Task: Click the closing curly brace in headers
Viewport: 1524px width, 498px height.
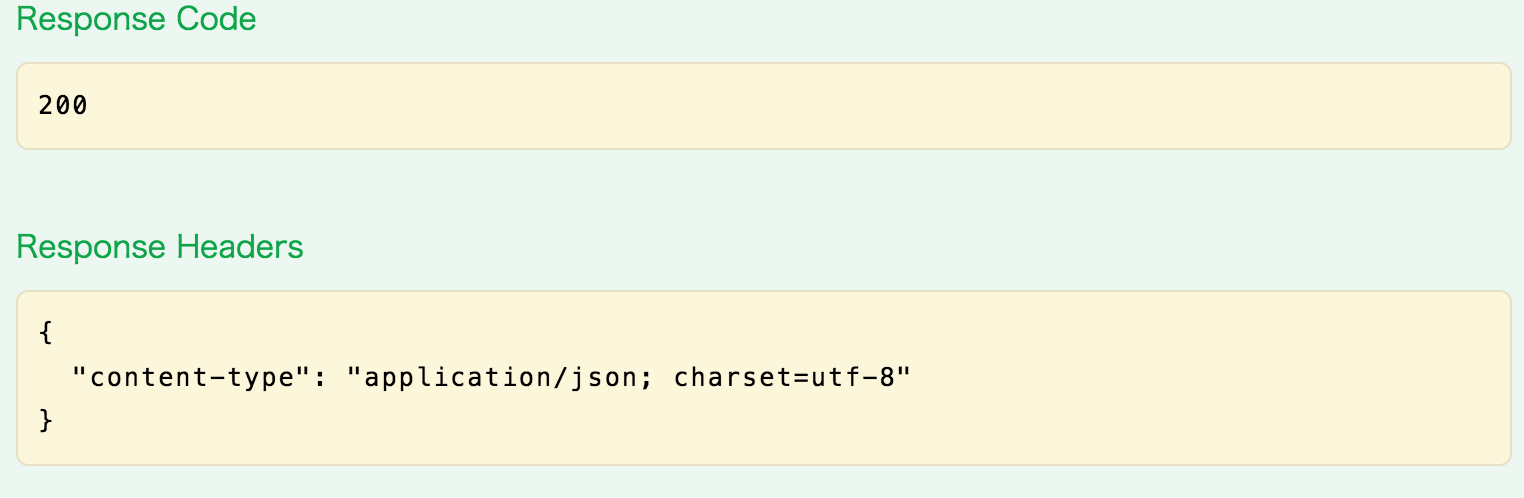Action: pyautogui.click(x=45, y=422)
